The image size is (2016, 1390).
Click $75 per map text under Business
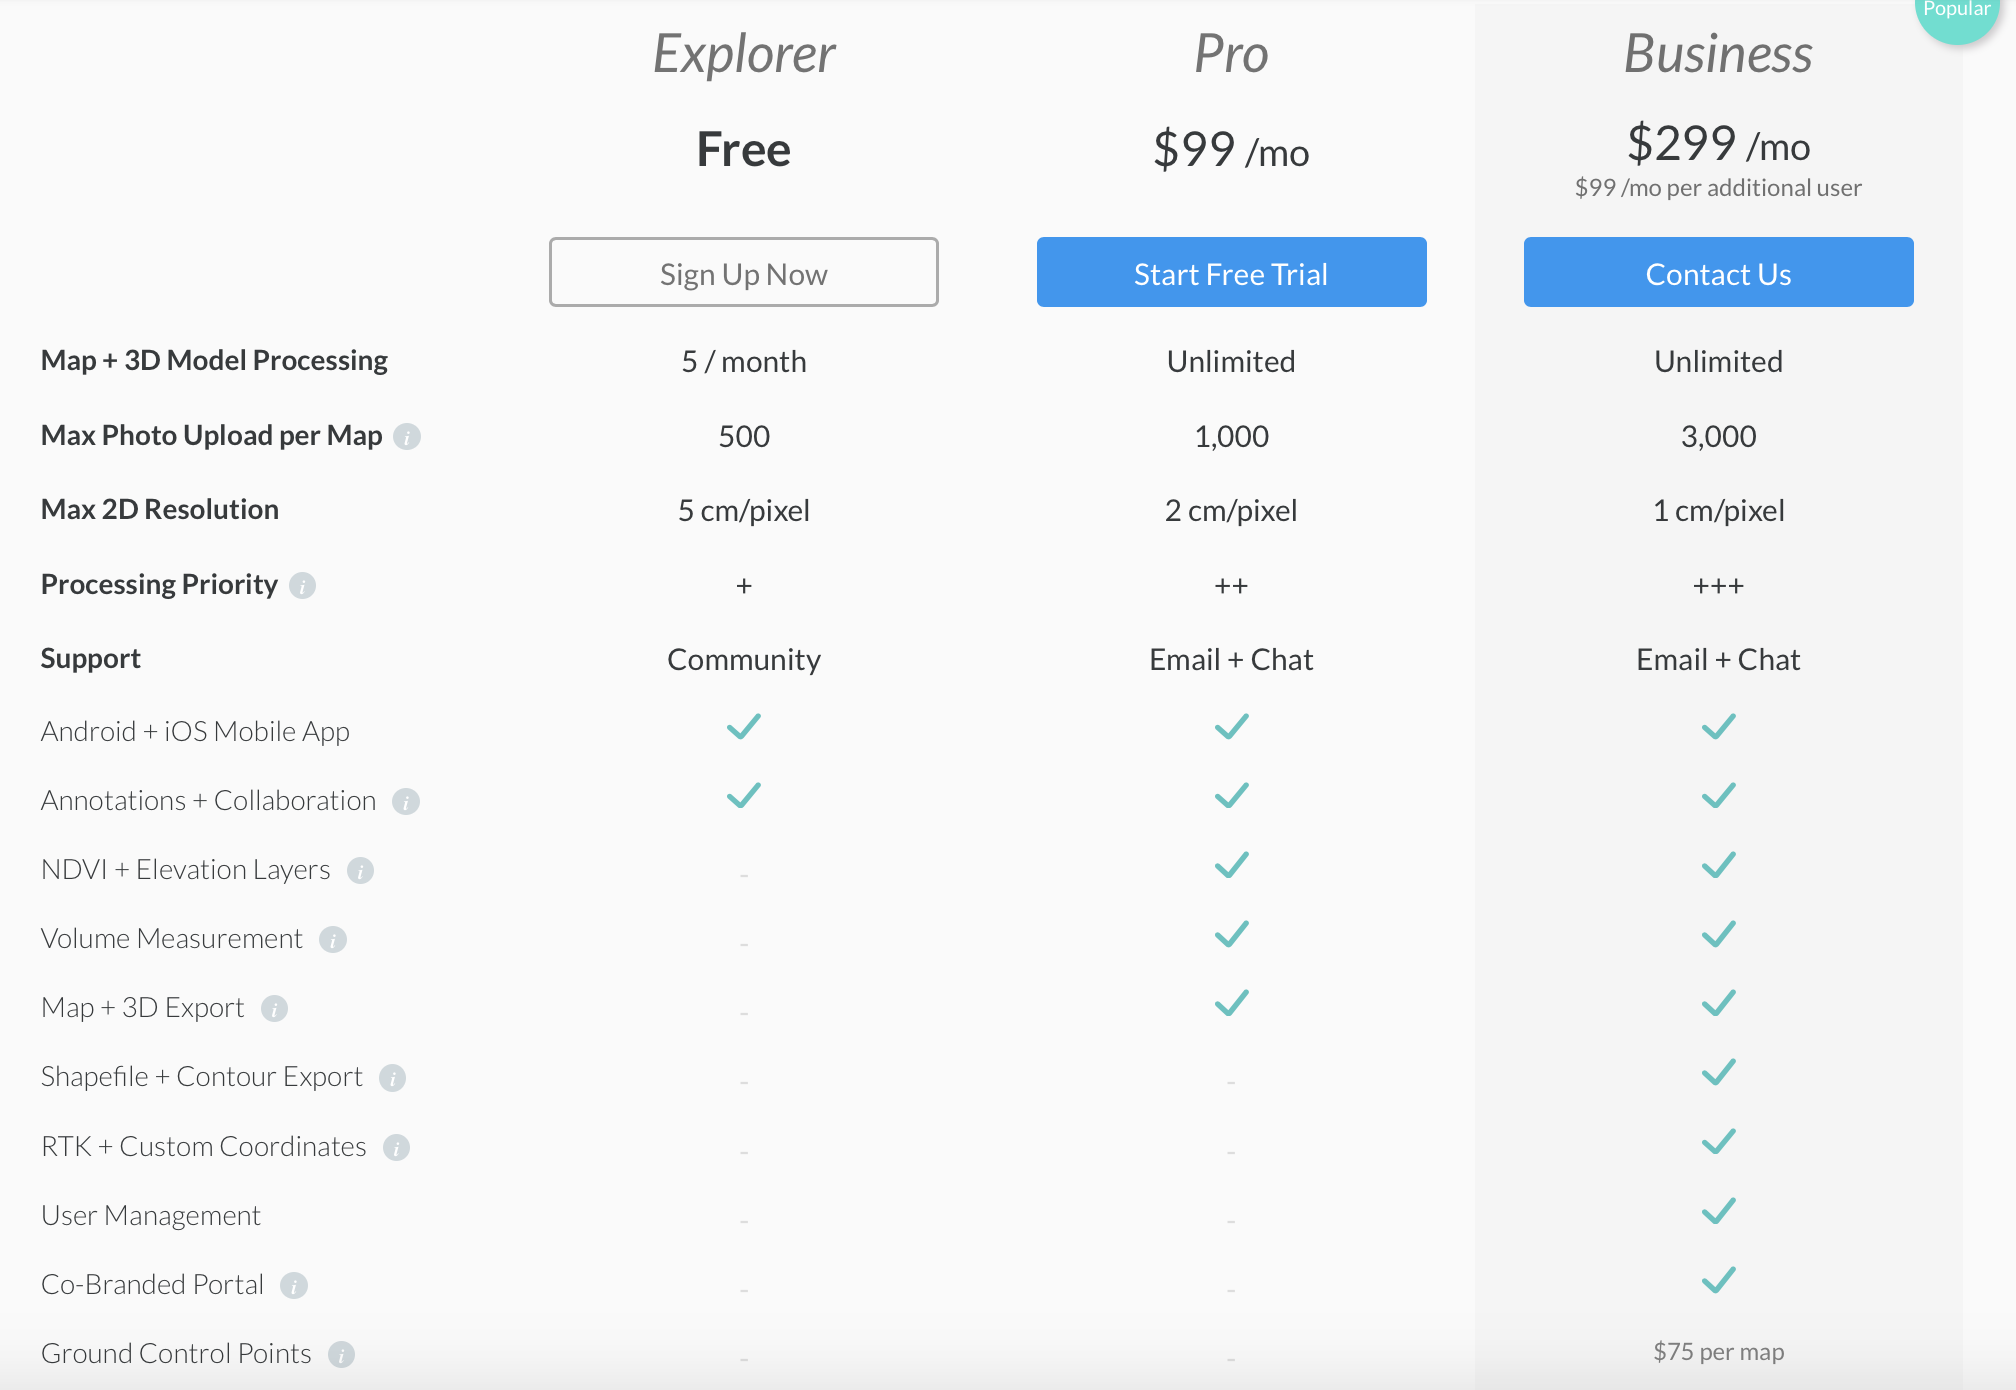(1718, 1352)
